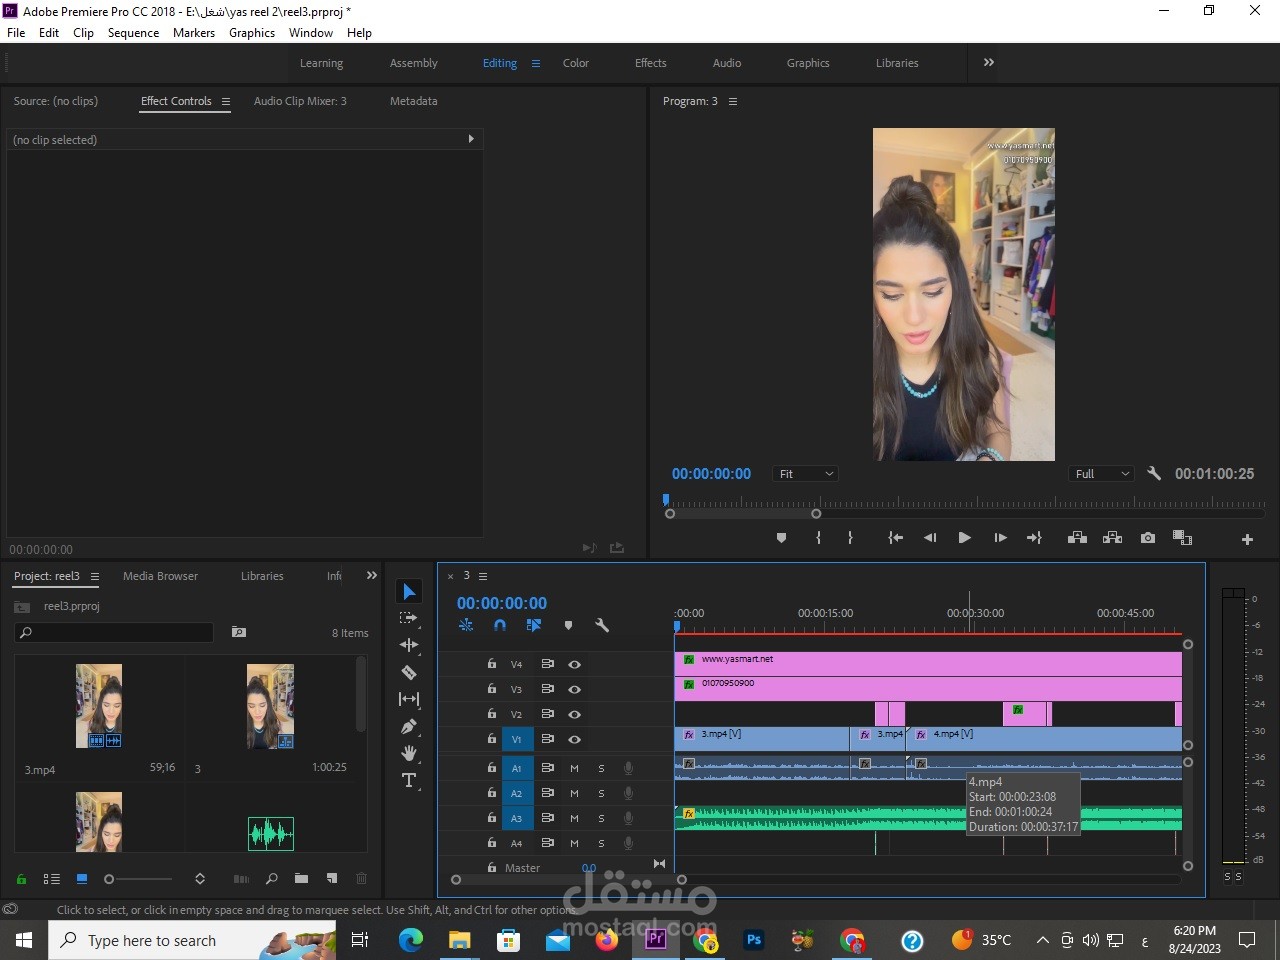Mute audio track A1
Screen dimensions: 1280x960
pyautogui.click(x=574, y=768)
